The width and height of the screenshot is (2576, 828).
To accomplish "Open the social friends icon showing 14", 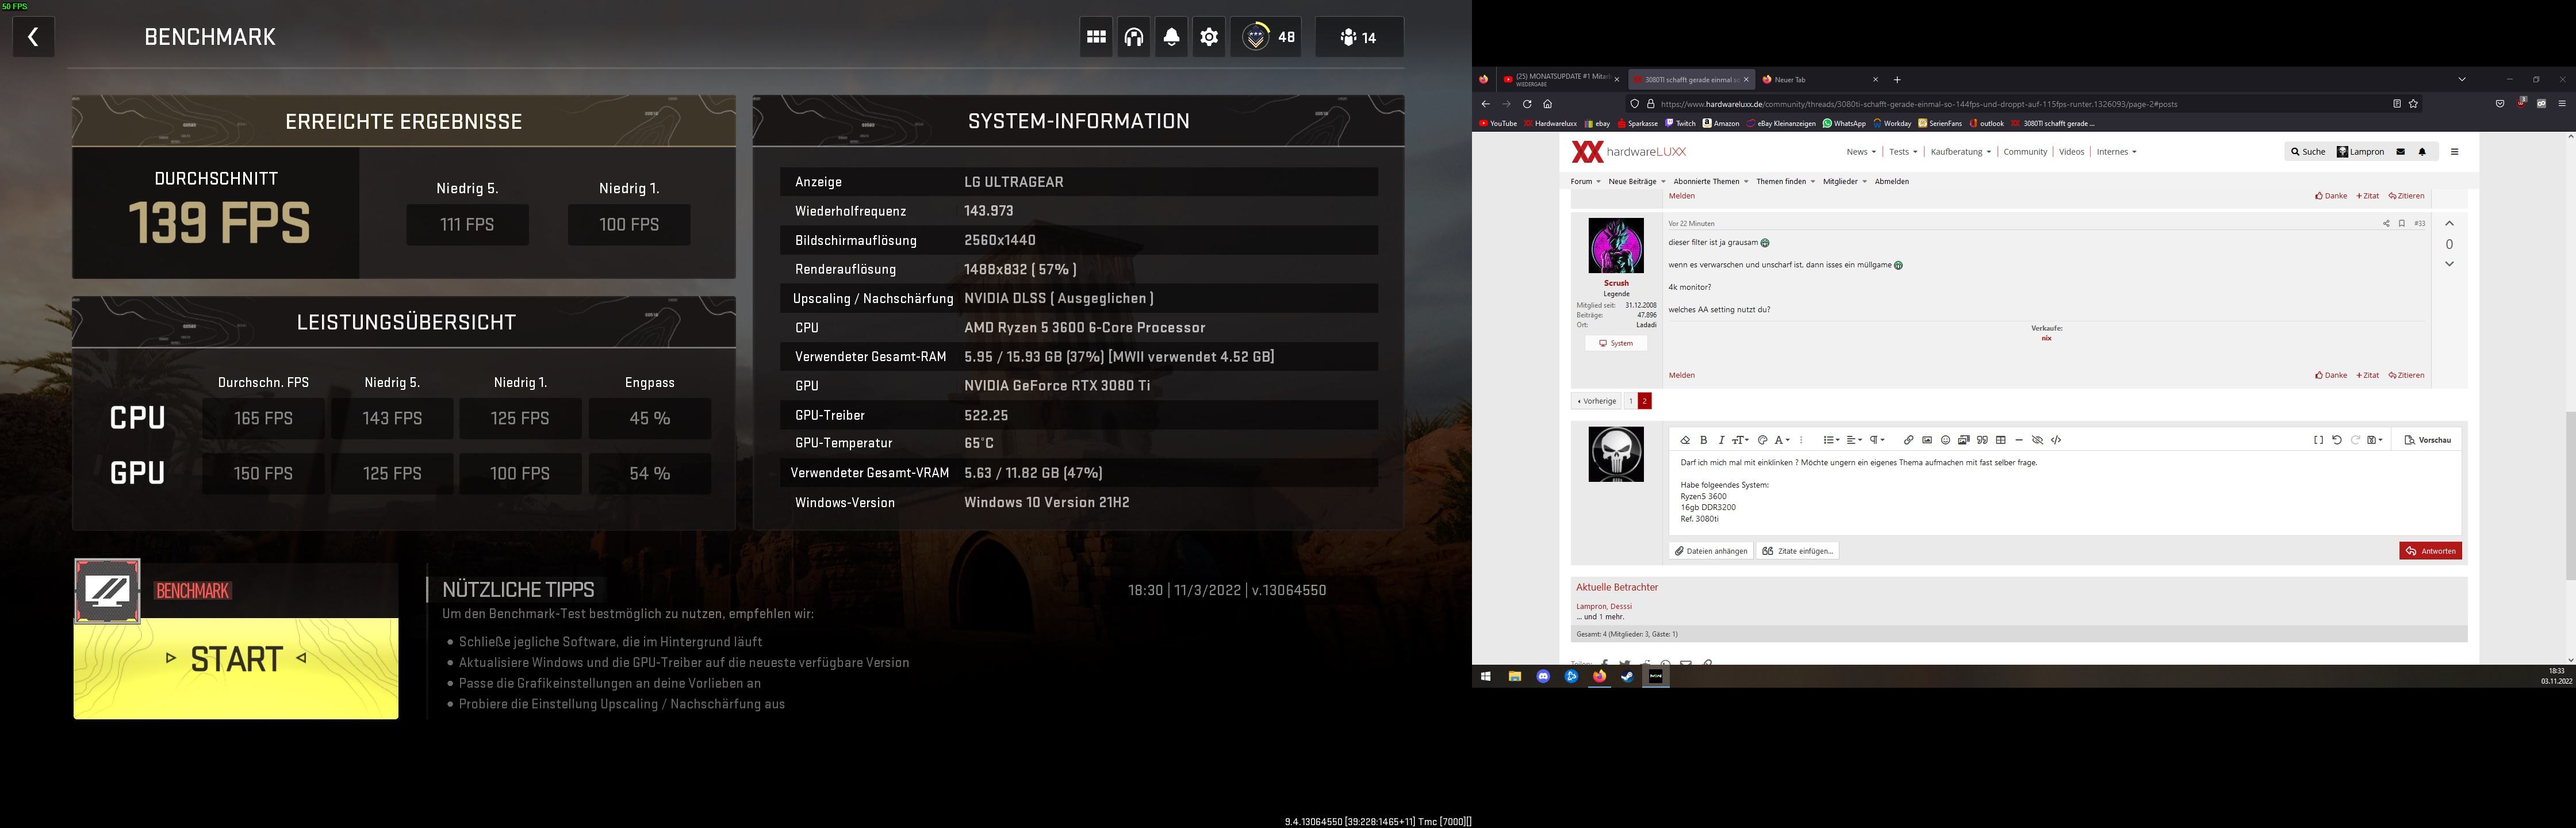I will [1359, 37].
